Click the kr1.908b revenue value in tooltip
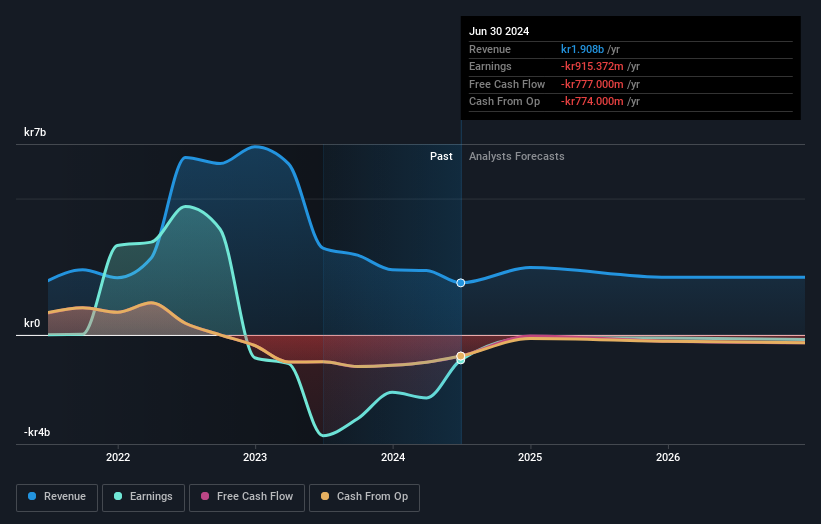 point(582,49)
